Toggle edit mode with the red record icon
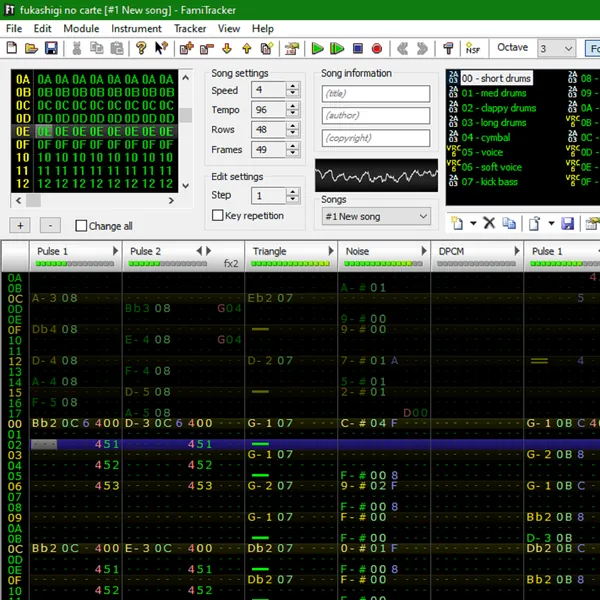 click(x=377, y=48)
